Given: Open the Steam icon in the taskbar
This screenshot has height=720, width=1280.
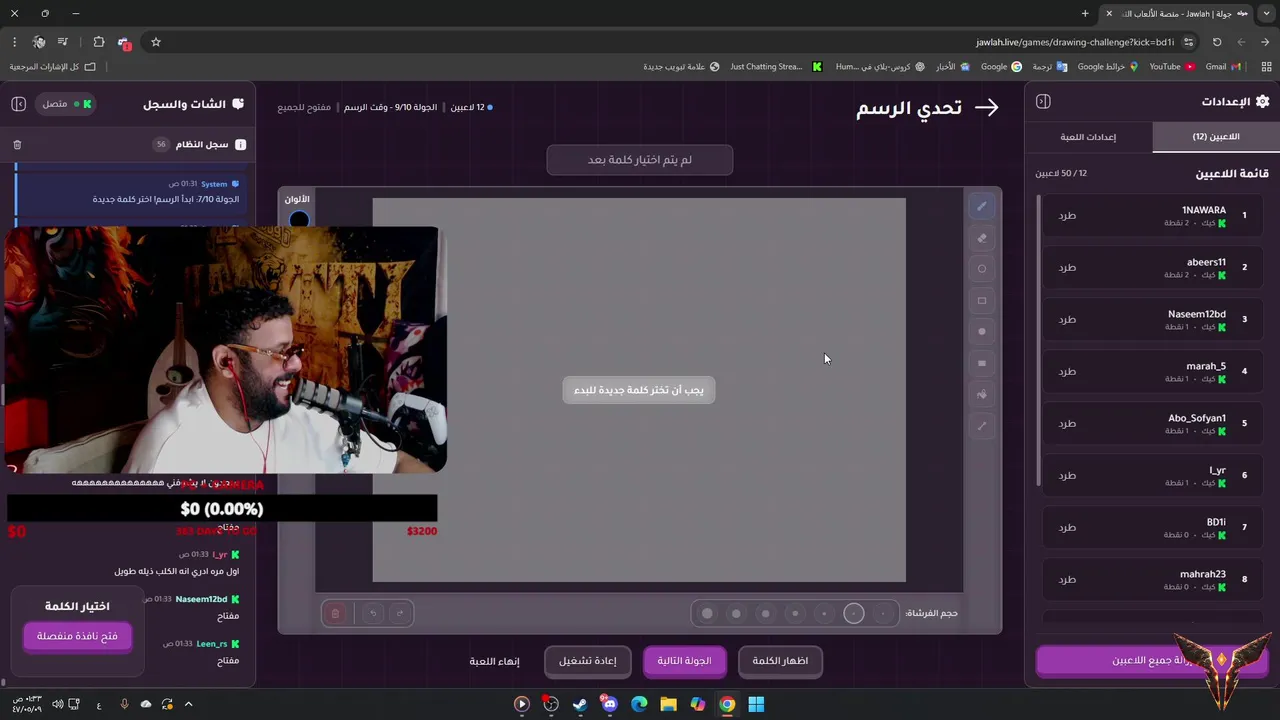Looking at the screenshot, I should [x=580, y=704].
